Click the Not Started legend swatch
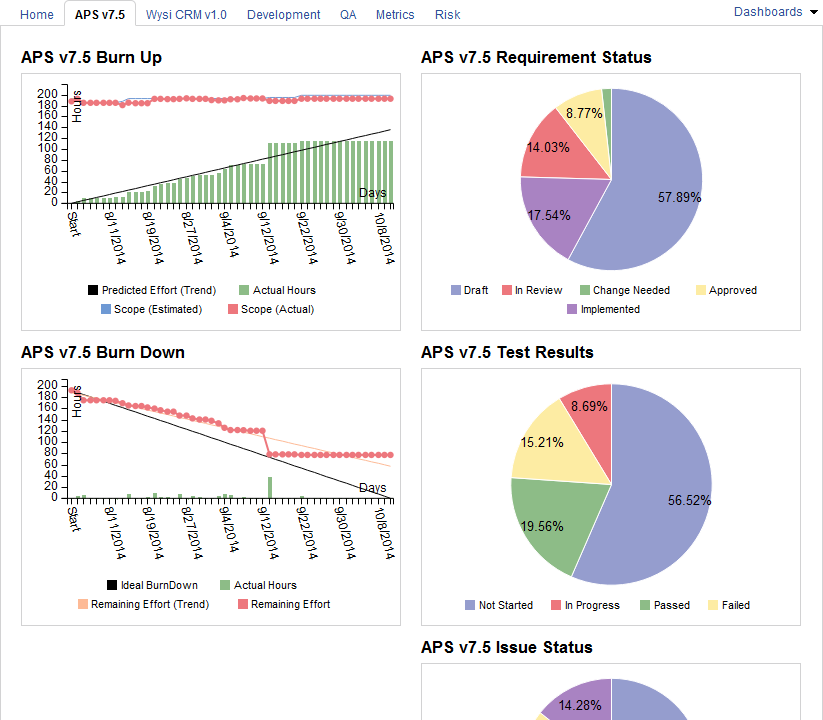This screenshot has height=720, width=823. pos(471,605)
